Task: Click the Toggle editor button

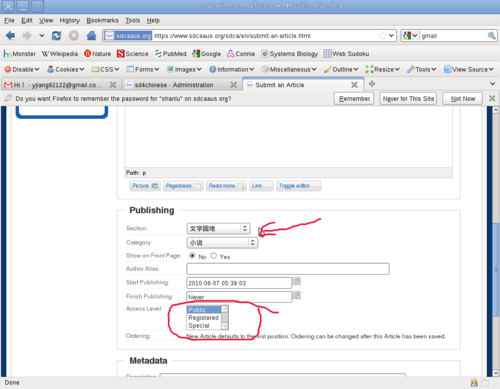Action: (x=298, y=186)
